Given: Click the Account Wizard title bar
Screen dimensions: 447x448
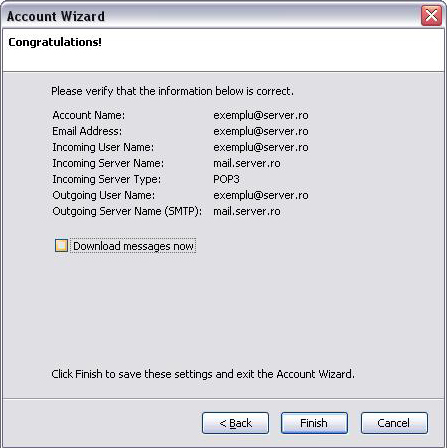Looking at the screenshot, I should (x=213, y=16).
